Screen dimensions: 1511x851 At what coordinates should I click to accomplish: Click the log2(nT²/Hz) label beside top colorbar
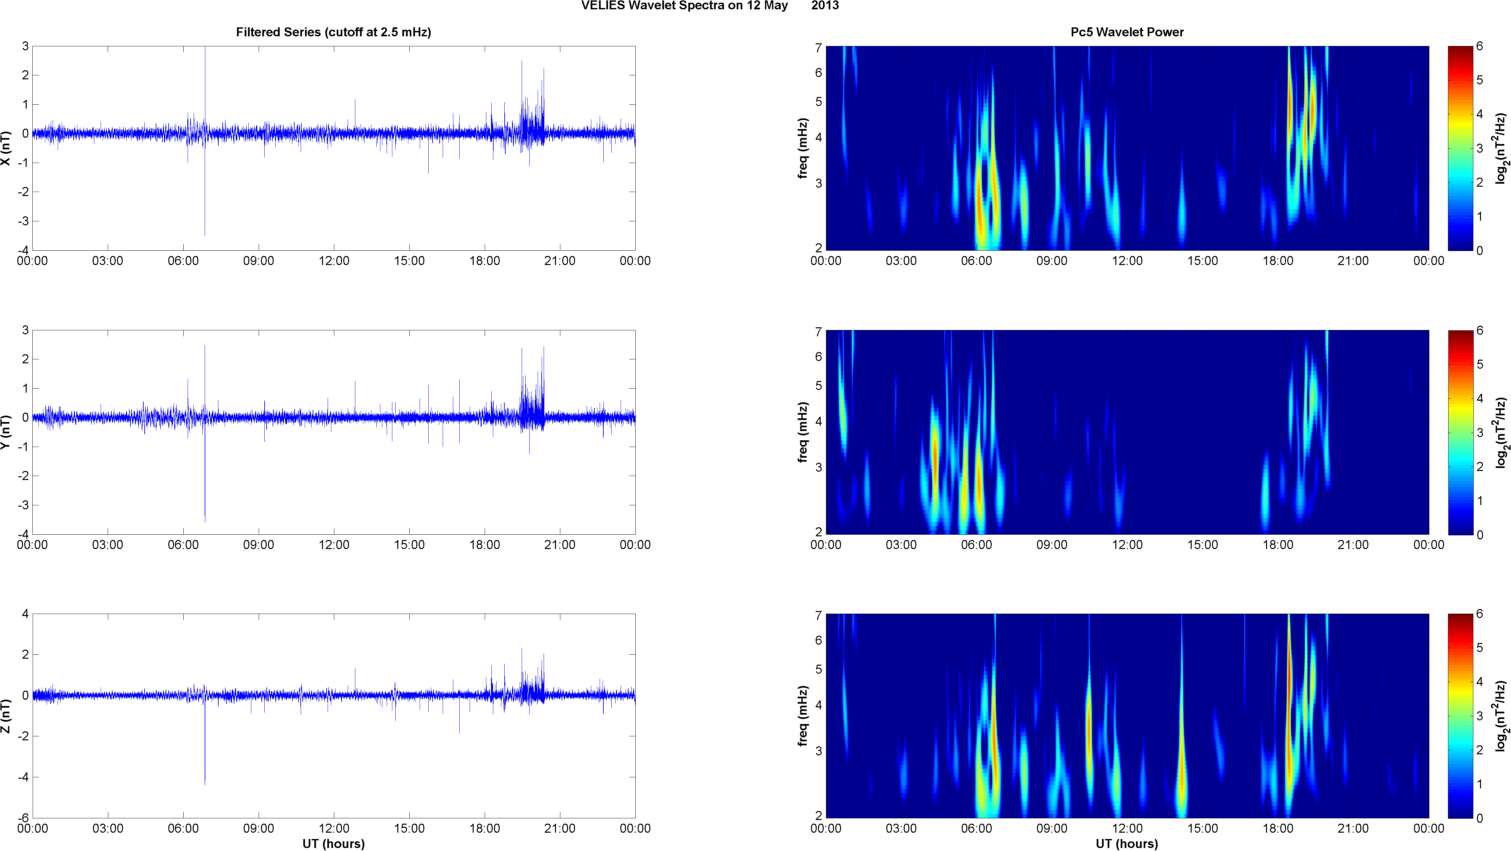[1501, 148]
